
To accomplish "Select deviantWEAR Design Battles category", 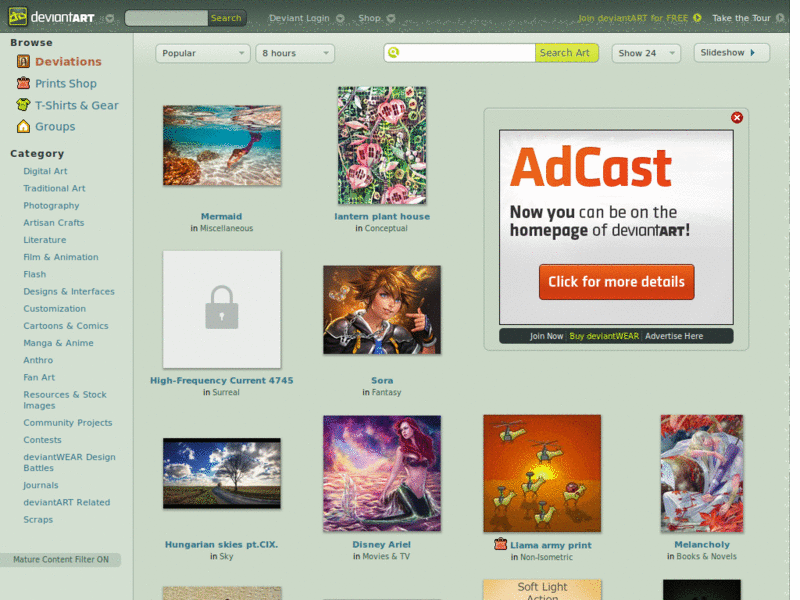I will pos(69,462).
